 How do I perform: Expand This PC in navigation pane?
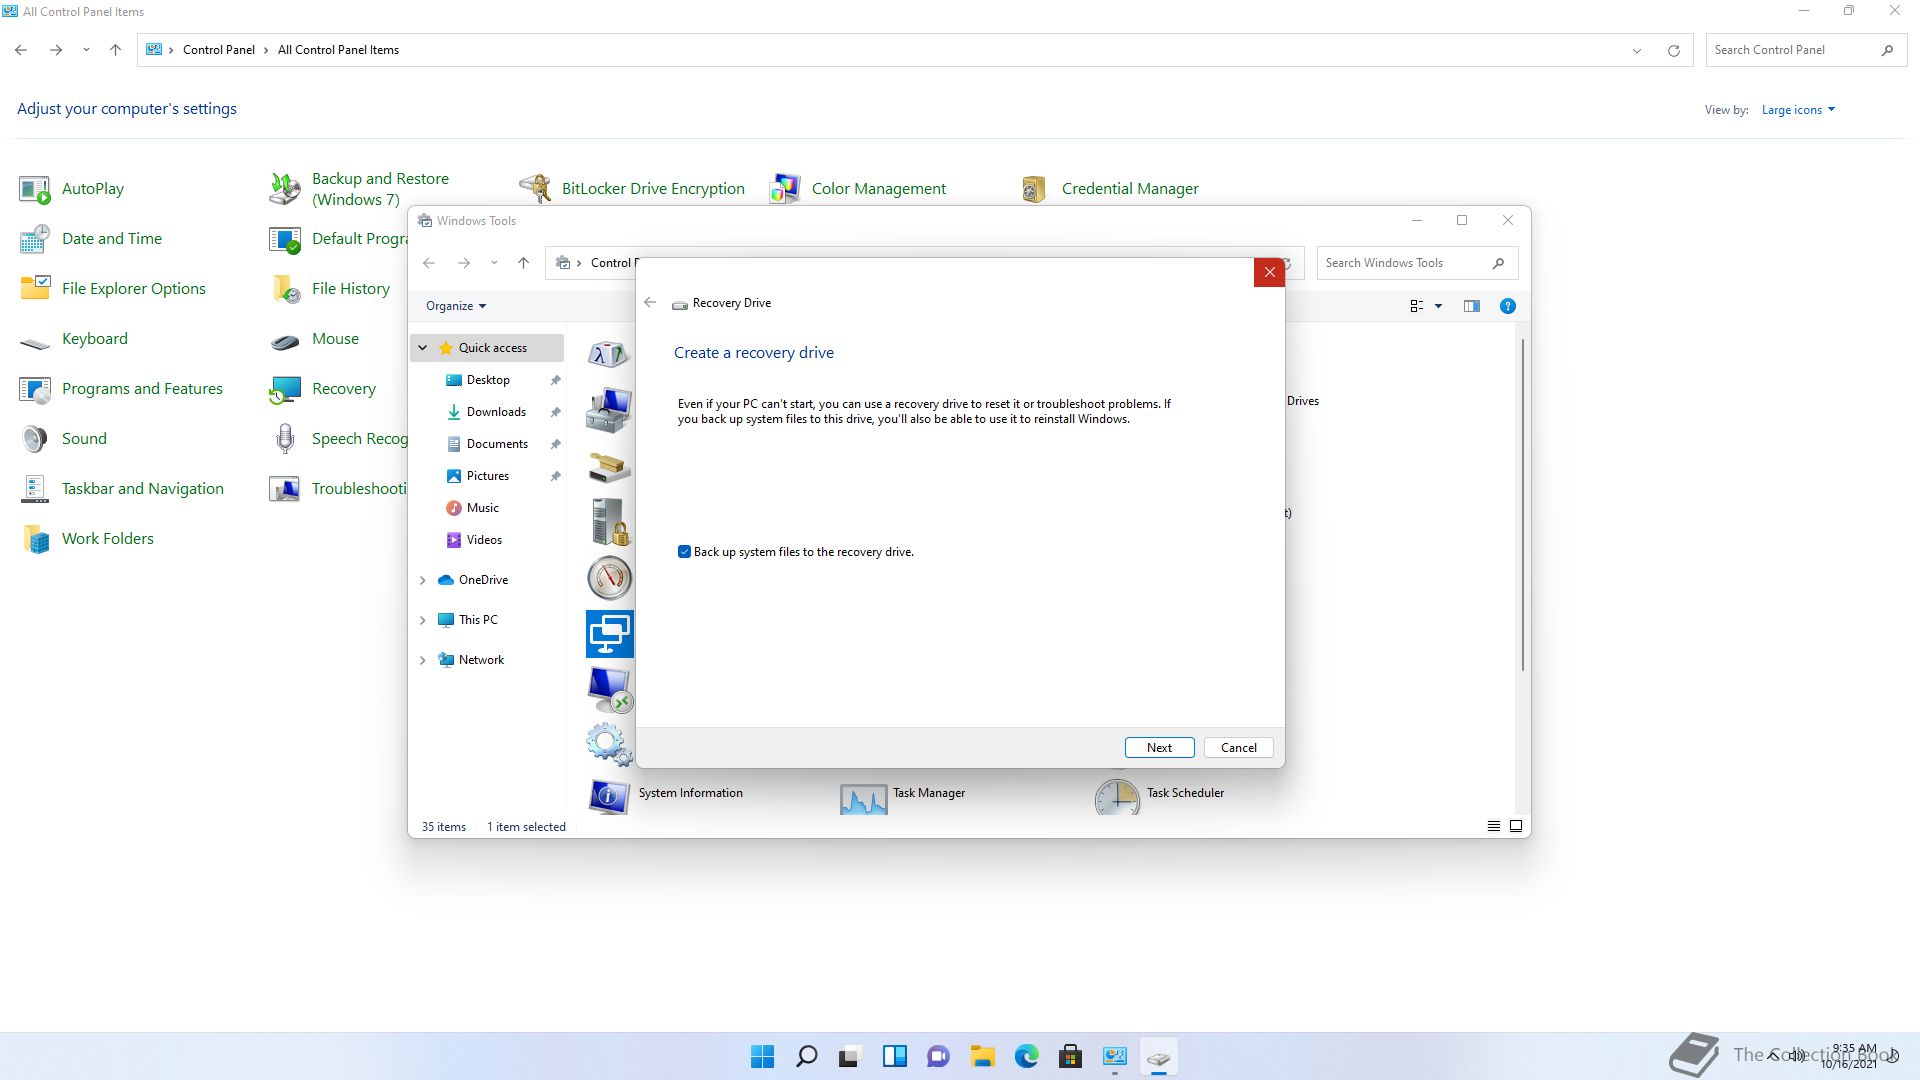click(423, 620)
